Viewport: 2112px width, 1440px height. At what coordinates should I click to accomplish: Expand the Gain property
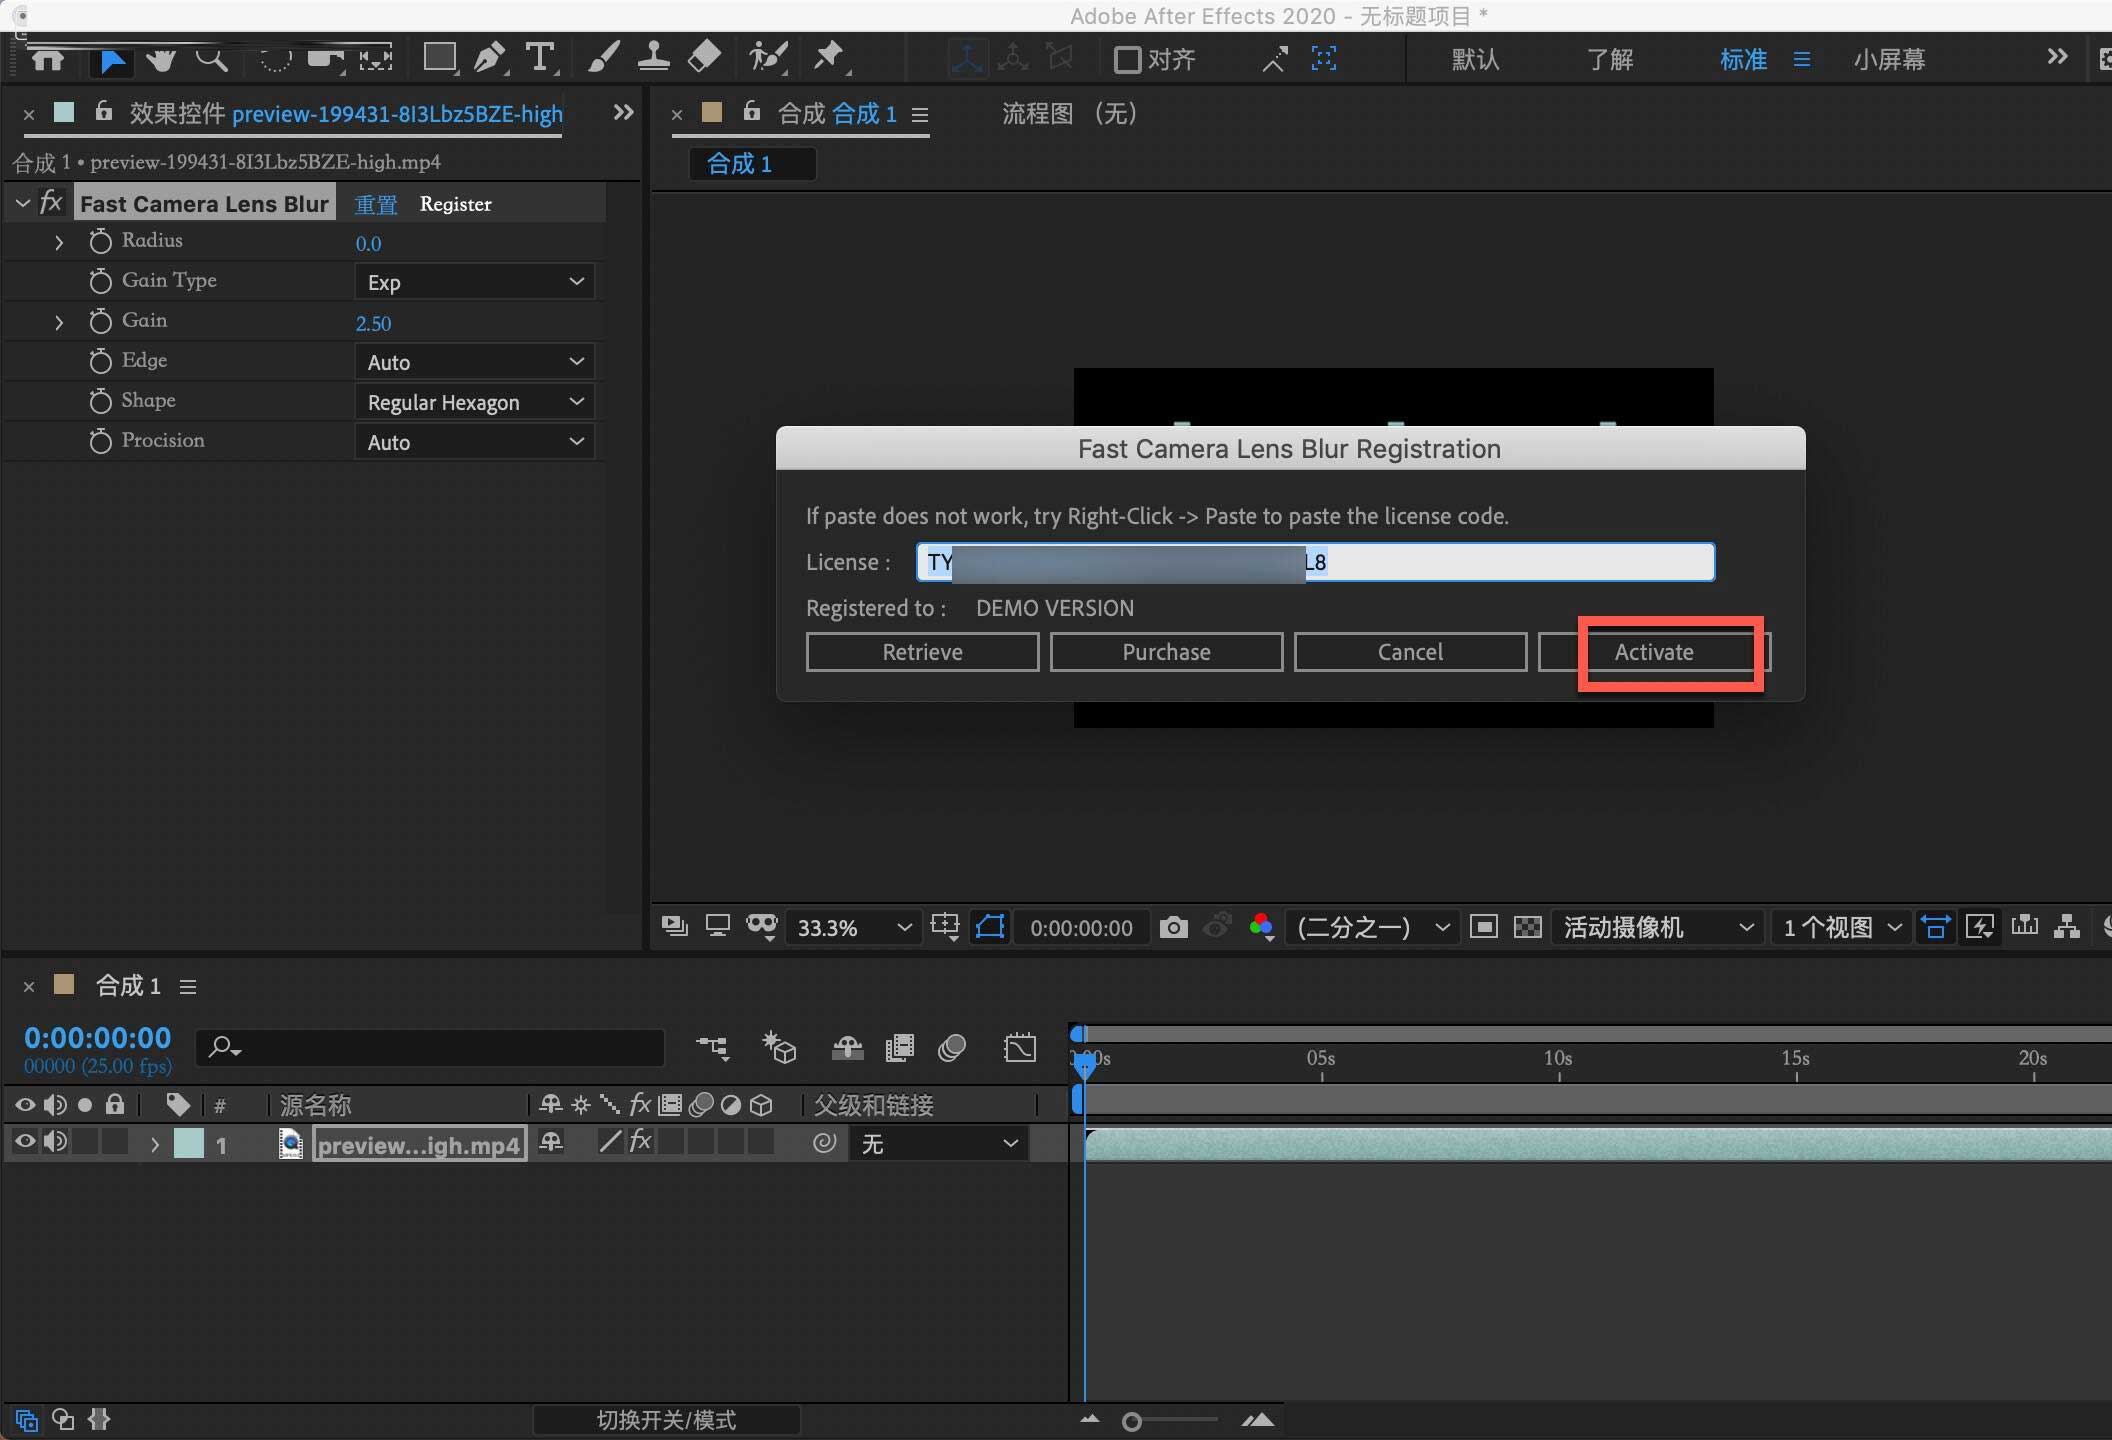59,322
